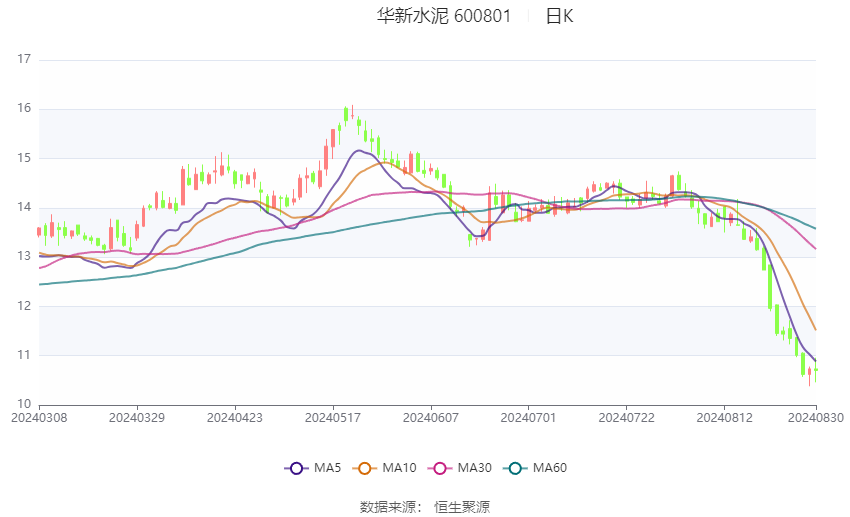
Task: Click the chart title 华新水泥 600801
Action: (443, 16)
